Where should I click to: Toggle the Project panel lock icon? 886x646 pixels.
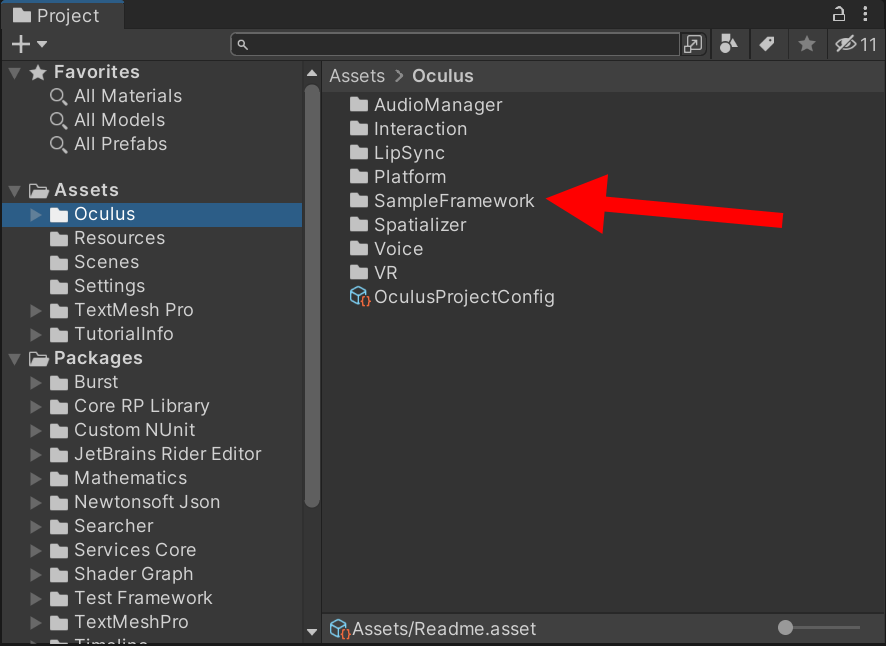839,14
